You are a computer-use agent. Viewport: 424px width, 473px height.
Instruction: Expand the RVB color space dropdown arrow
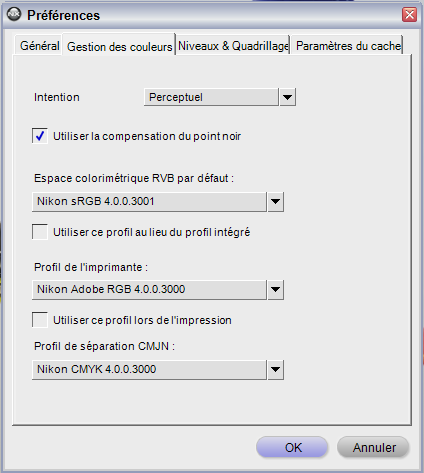[x=275, y=201]
